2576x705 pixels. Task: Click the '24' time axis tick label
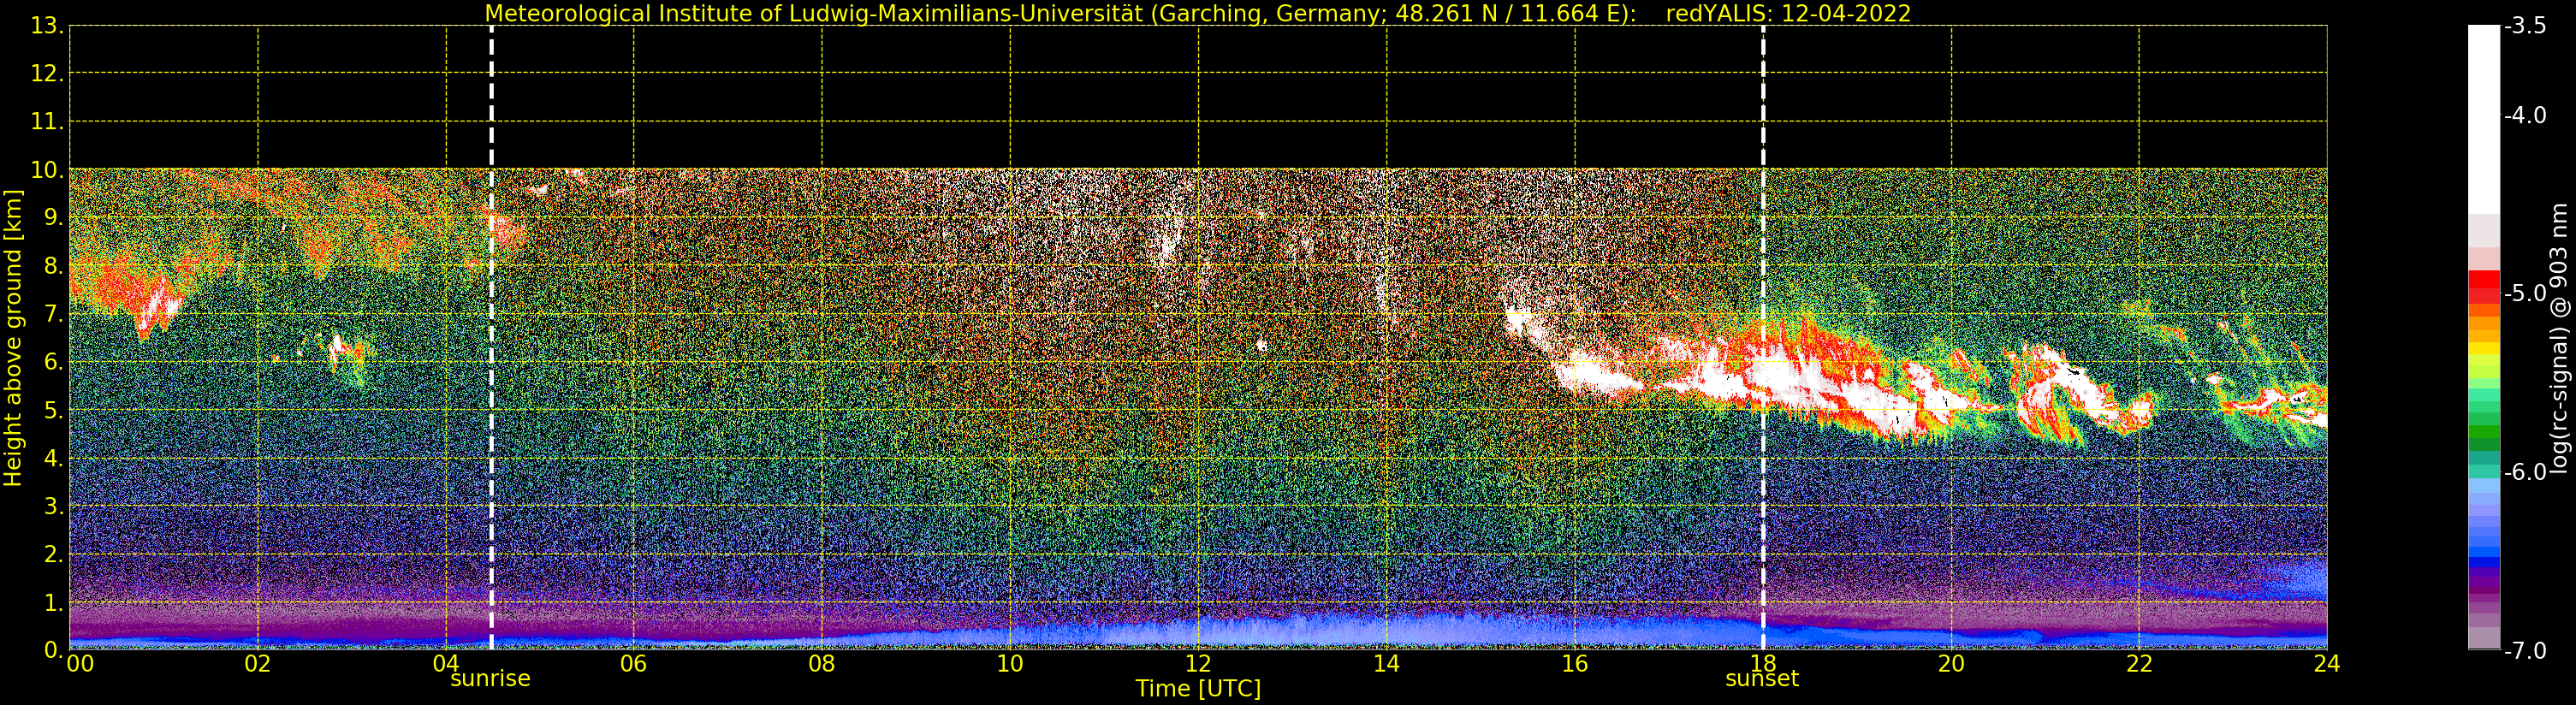(x=2327, y=664)
